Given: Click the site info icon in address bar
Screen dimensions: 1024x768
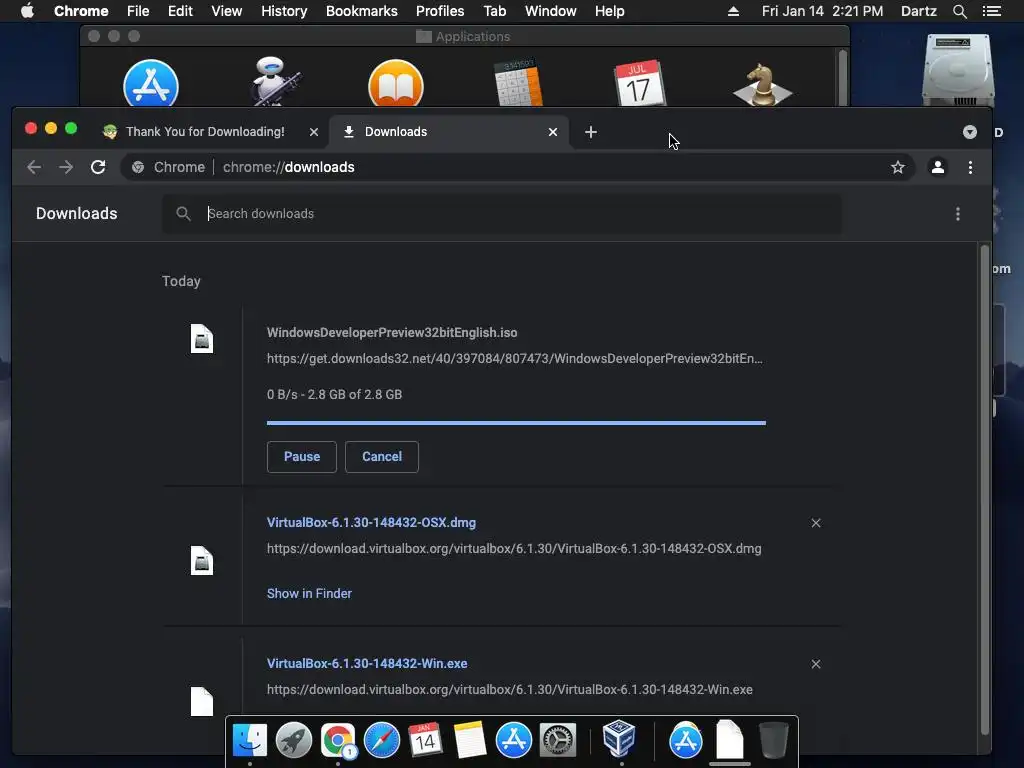Looking at the screenshot, I should (x=138, y=167).
